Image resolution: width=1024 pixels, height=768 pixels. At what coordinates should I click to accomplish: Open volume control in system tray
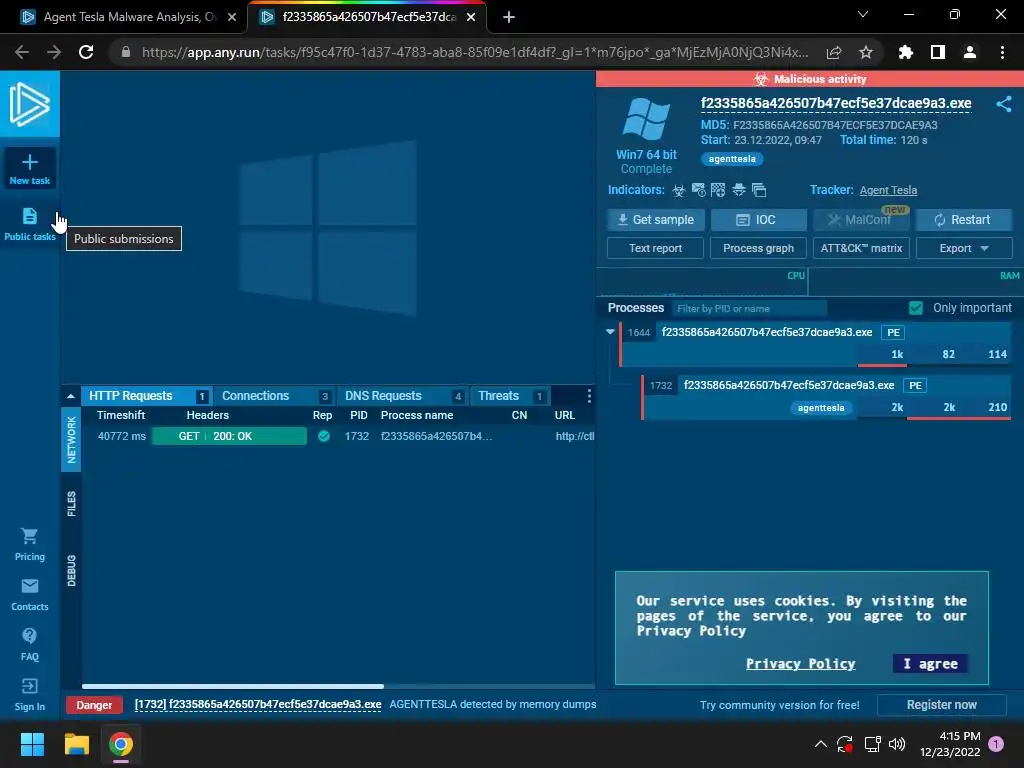click(897, 744)
